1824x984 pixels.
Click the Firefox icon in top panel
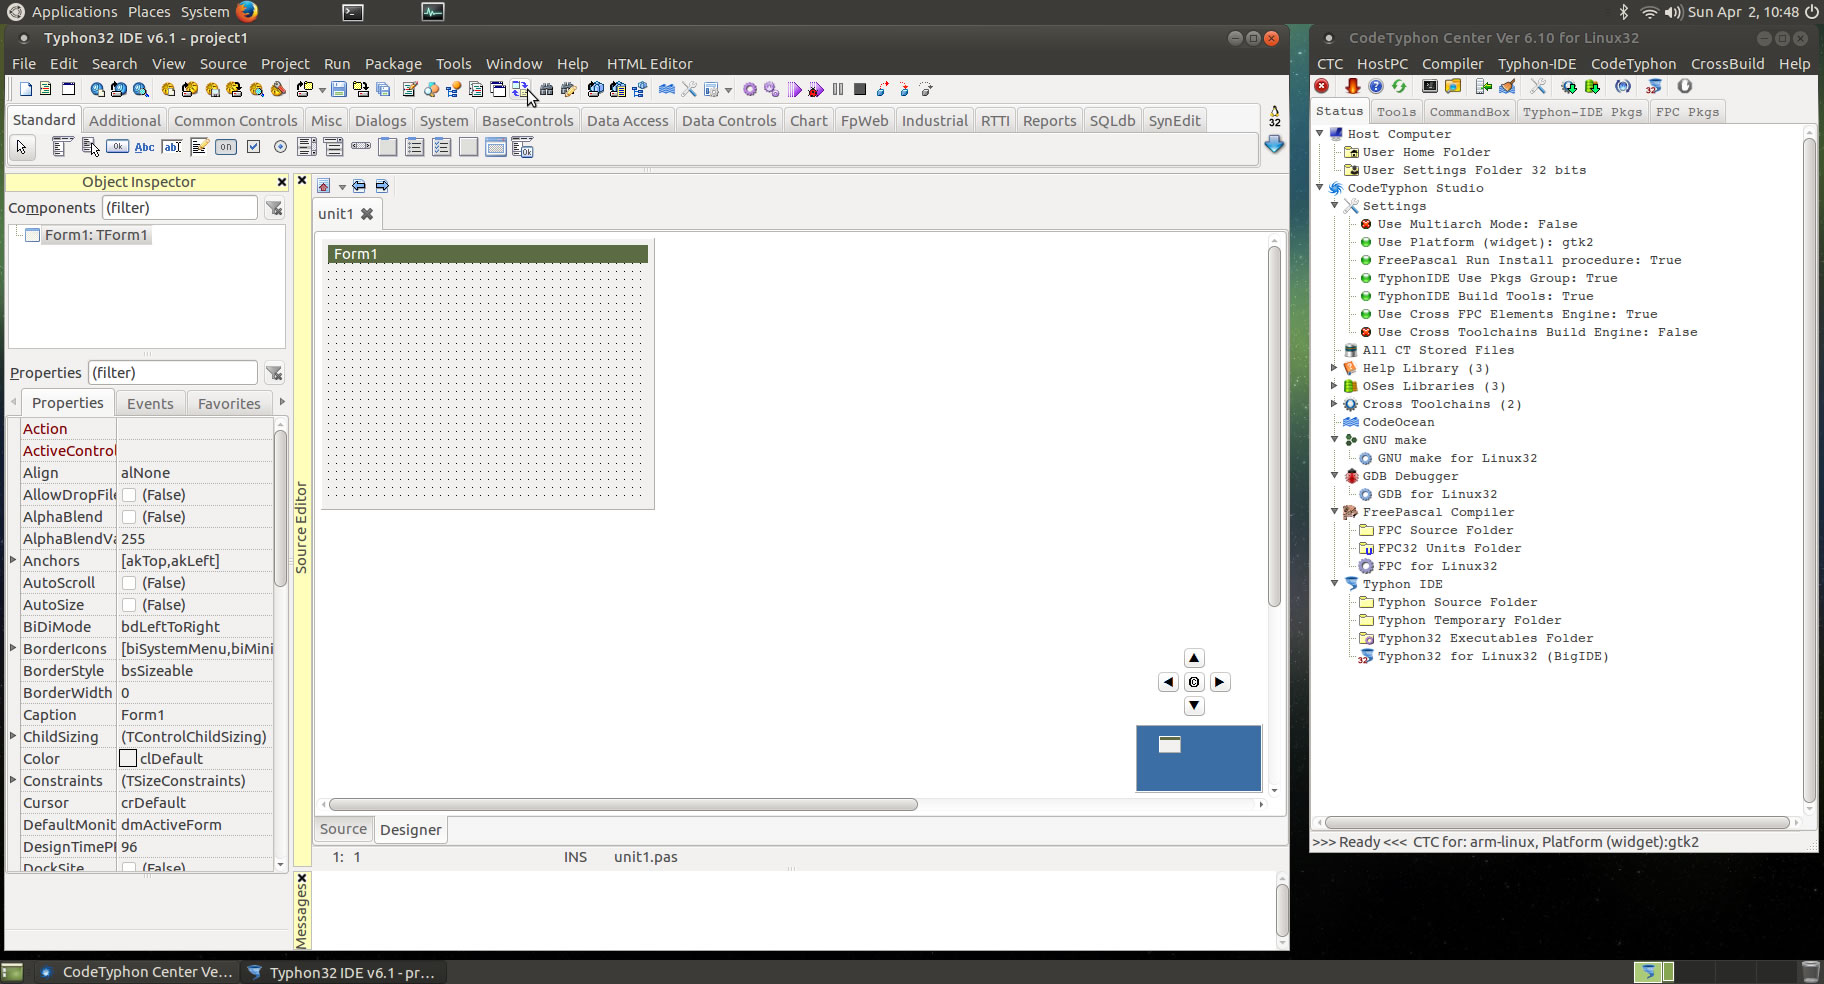[247, 11]
